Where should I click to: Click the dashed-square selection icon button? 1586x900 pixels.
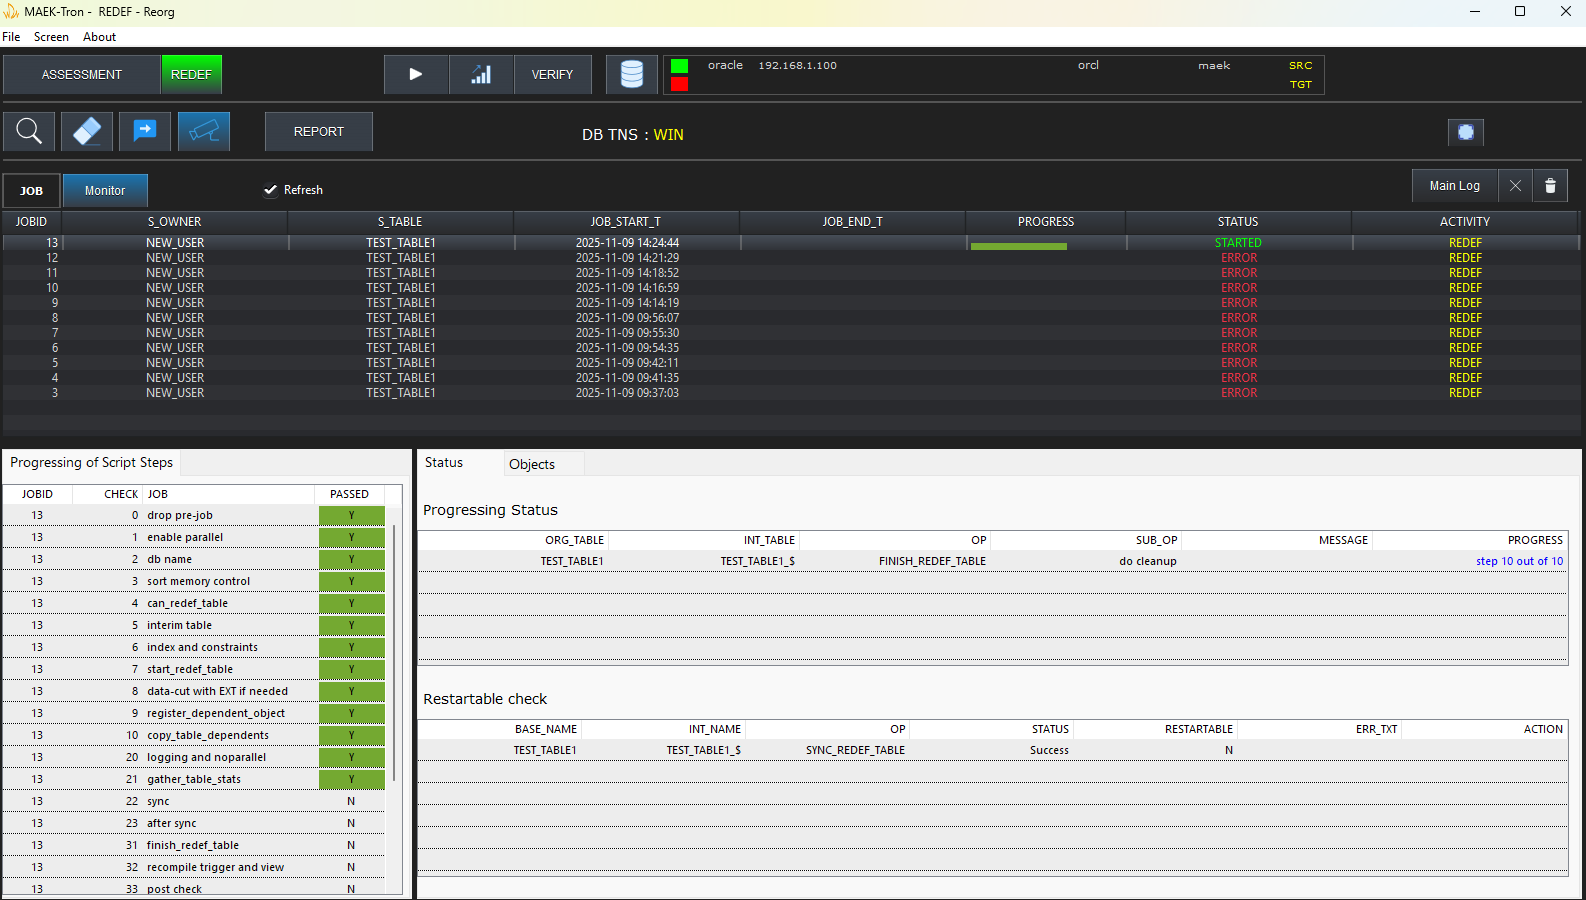pos(1466,132)
